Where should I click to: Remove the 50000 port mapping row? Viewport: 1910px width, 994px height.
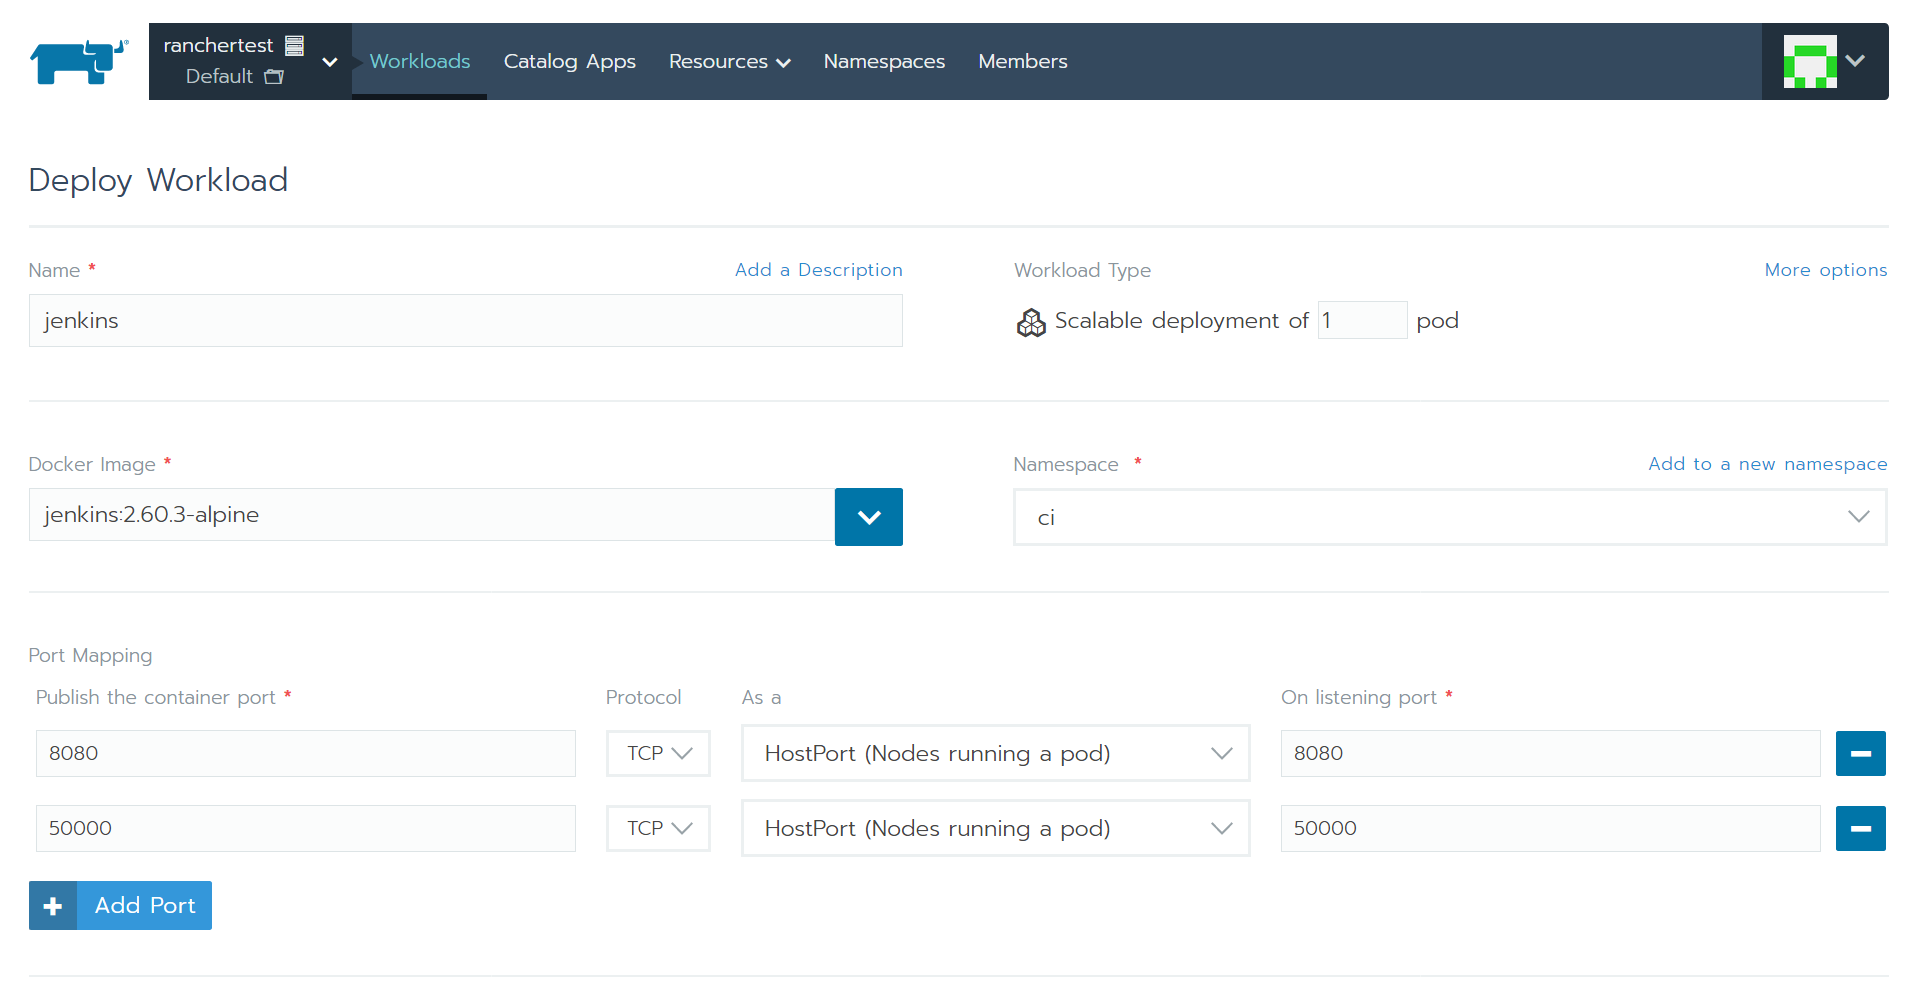tap(1861, 828)
